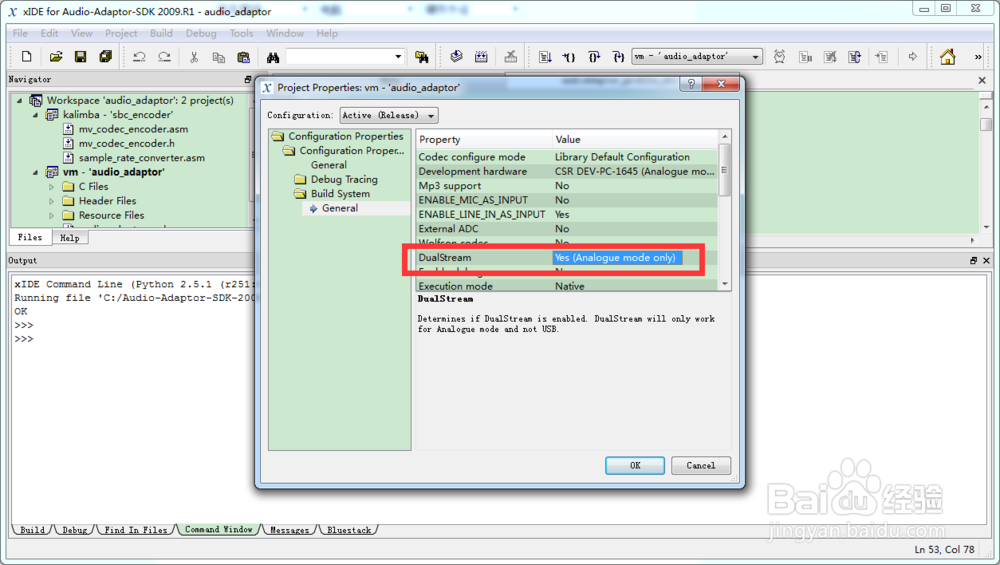
Task: Select mv_codec_encoder.asm file
Action: [133, 129]
